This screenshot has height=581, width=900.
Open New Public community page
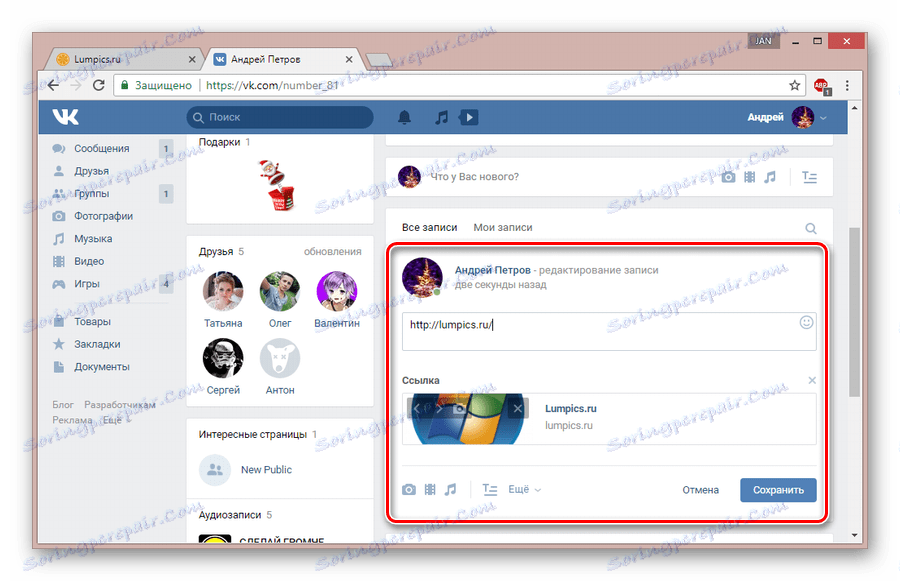point(266,470)
